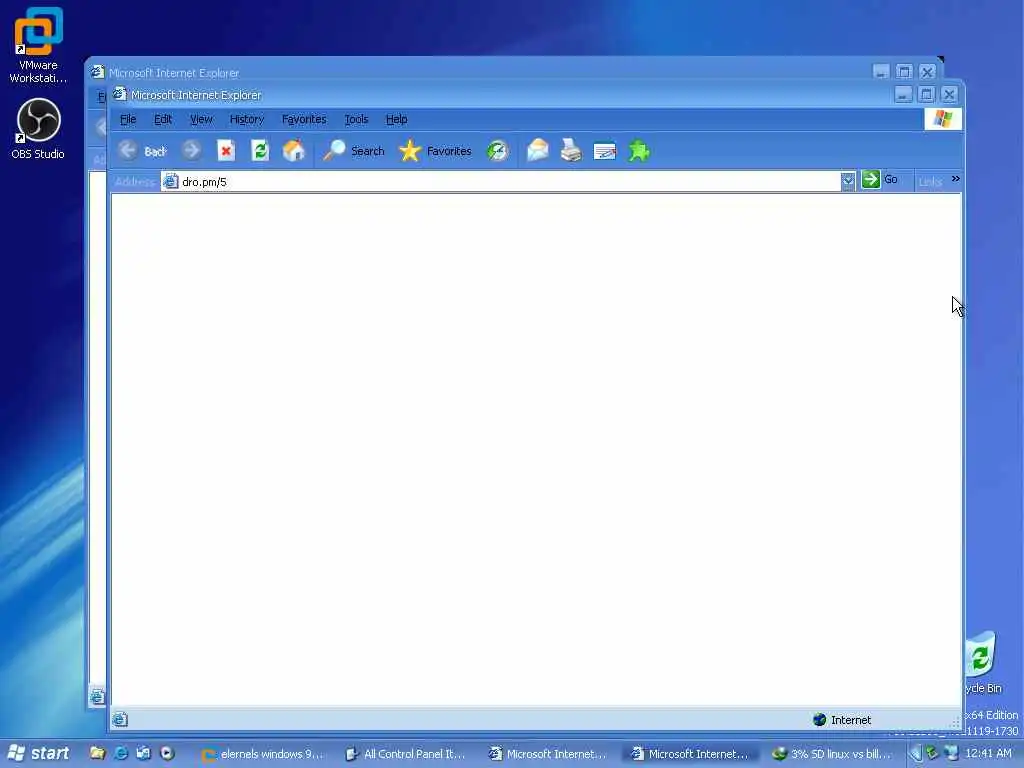The image size is (1024, 768).
Task: Click the status bar page icon at bottom left
Action: (120, 720)
